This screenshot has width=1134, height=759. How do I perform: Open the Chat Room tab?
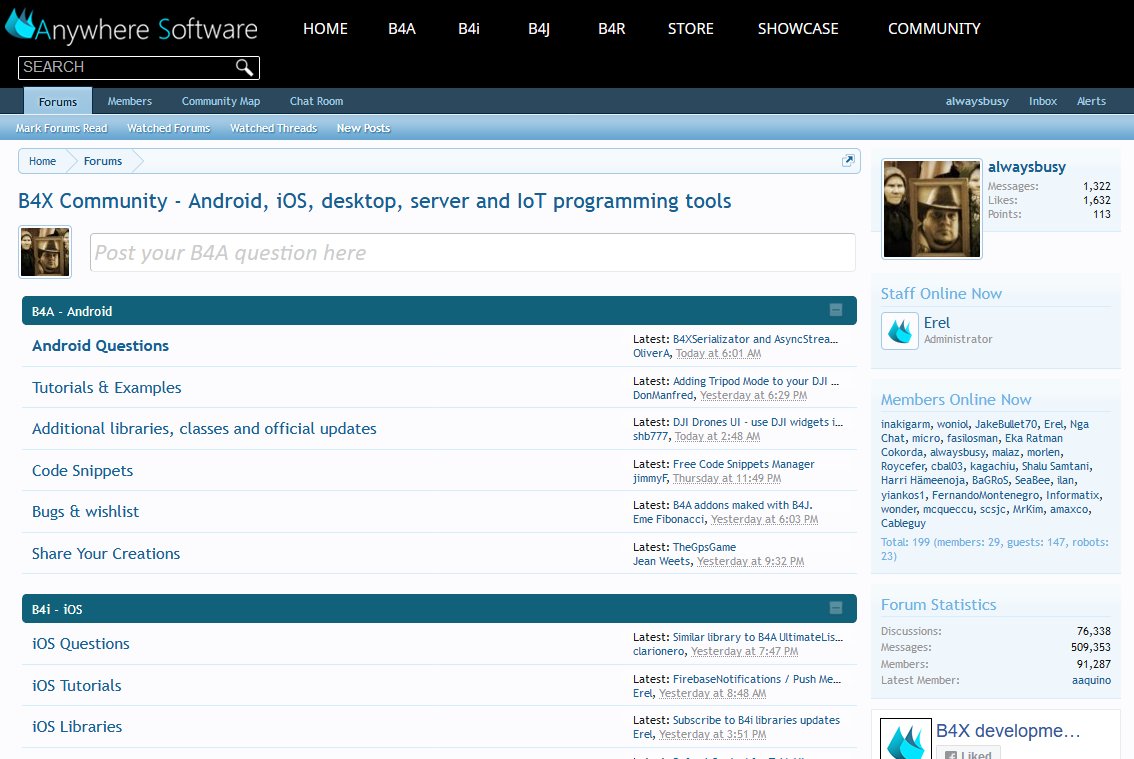pos(317,101)
